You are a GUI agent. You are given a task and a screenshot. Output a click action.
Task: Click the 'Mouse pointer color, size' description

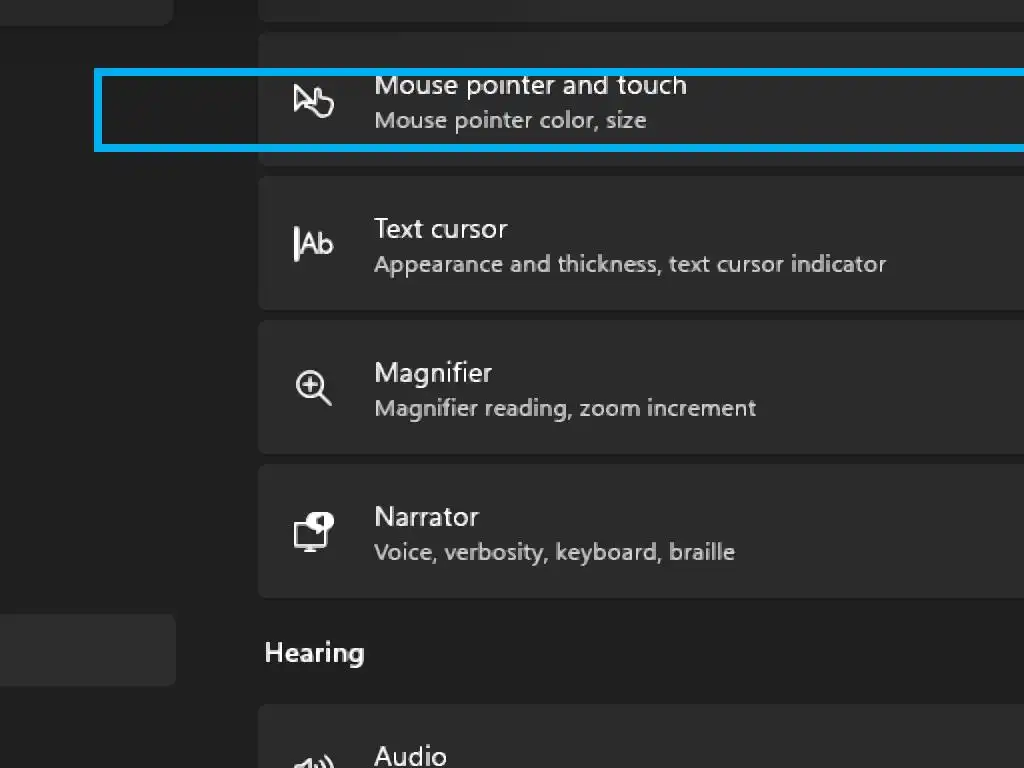click(x=510, y=121)
